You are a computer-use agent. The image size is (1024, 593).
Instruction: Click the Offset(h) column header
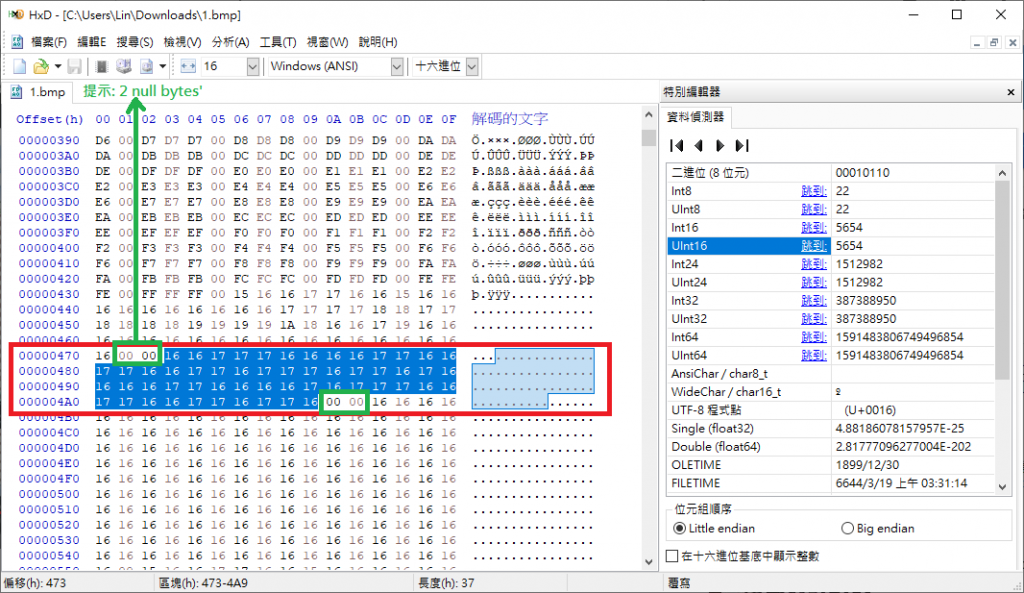(50, 119)
